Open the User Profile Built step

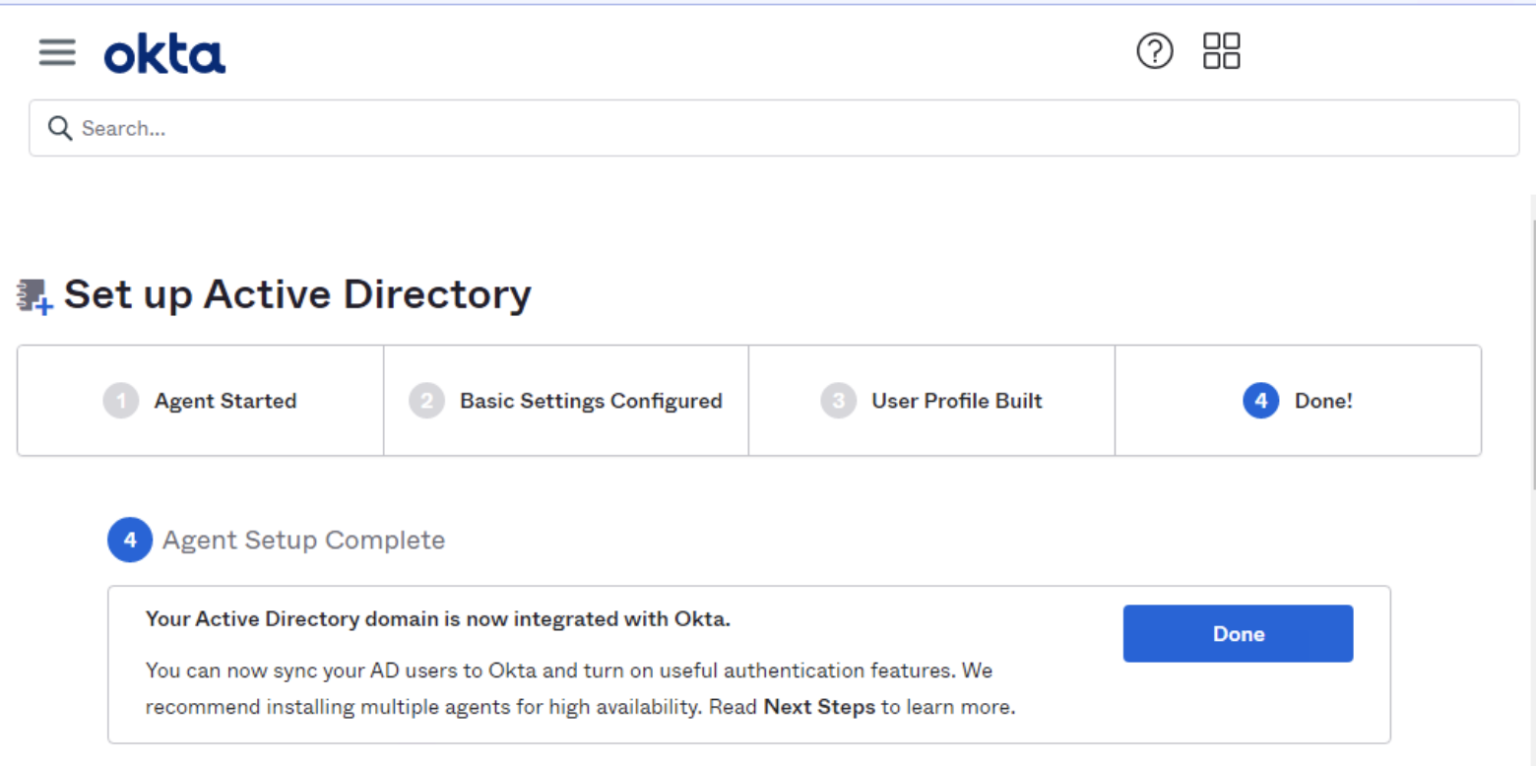tap(955, 400)
